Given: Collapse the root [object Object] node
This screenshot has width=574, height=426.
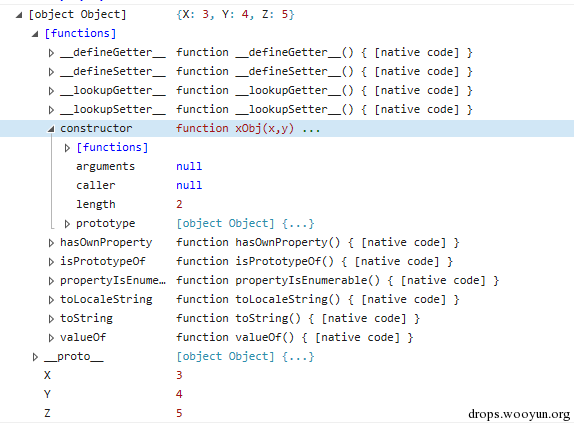Looking at the screenshot, I should [x=19, y=15].
